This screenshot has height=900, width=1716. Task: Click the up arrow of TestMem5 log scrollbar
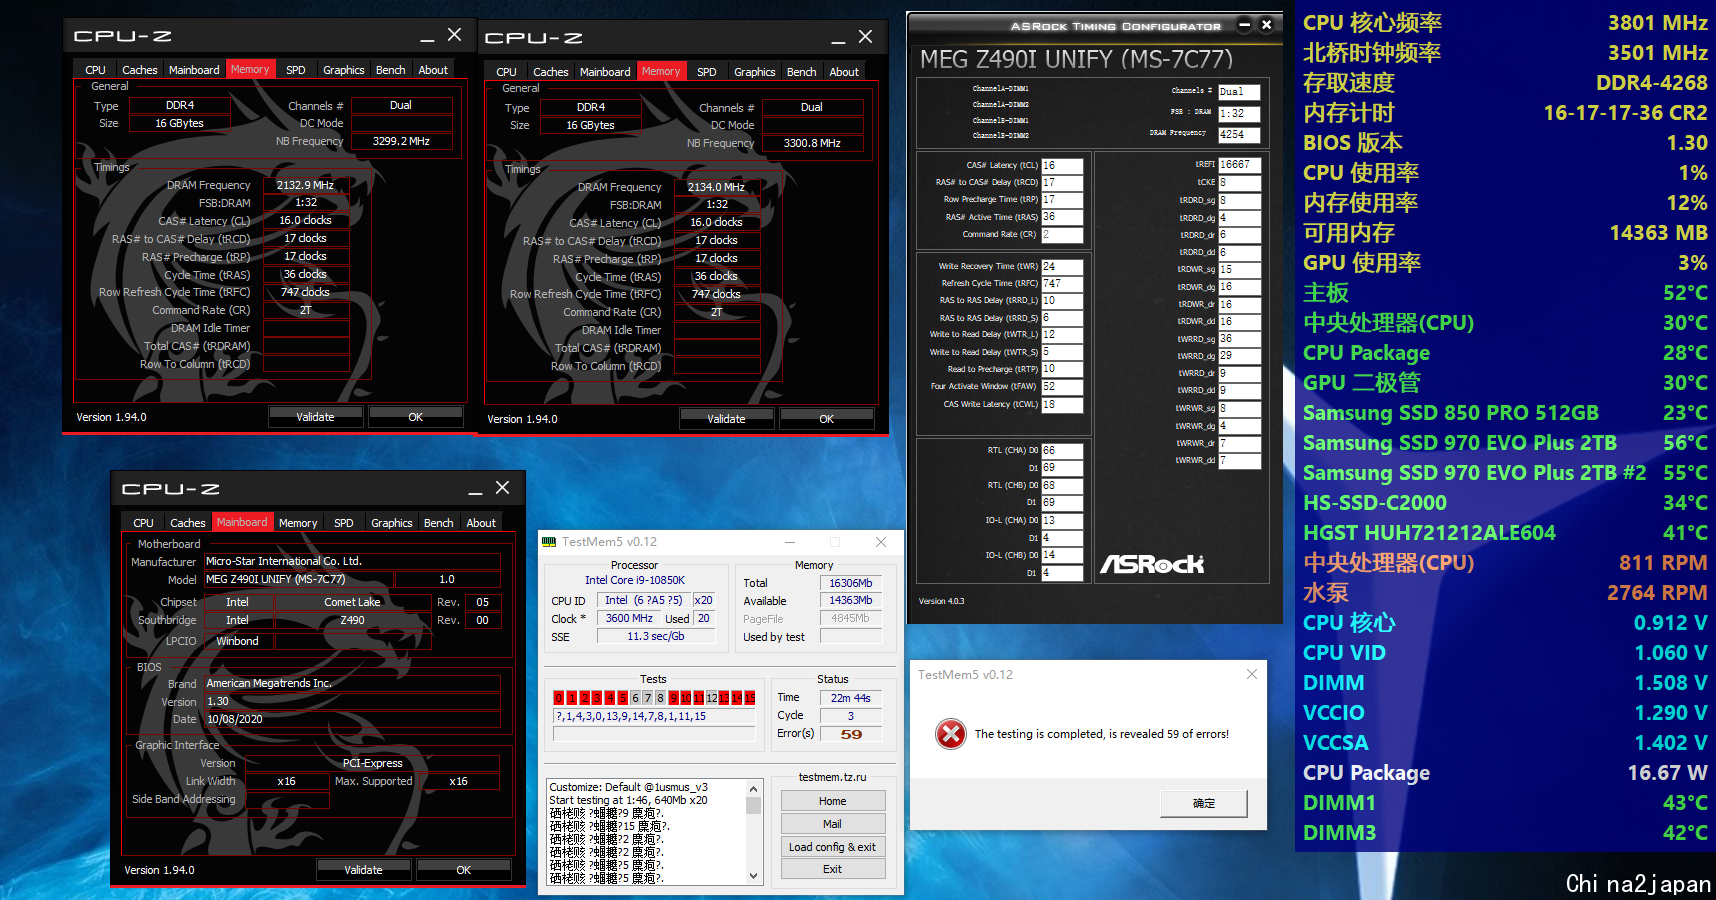click(x=754, y=789)
